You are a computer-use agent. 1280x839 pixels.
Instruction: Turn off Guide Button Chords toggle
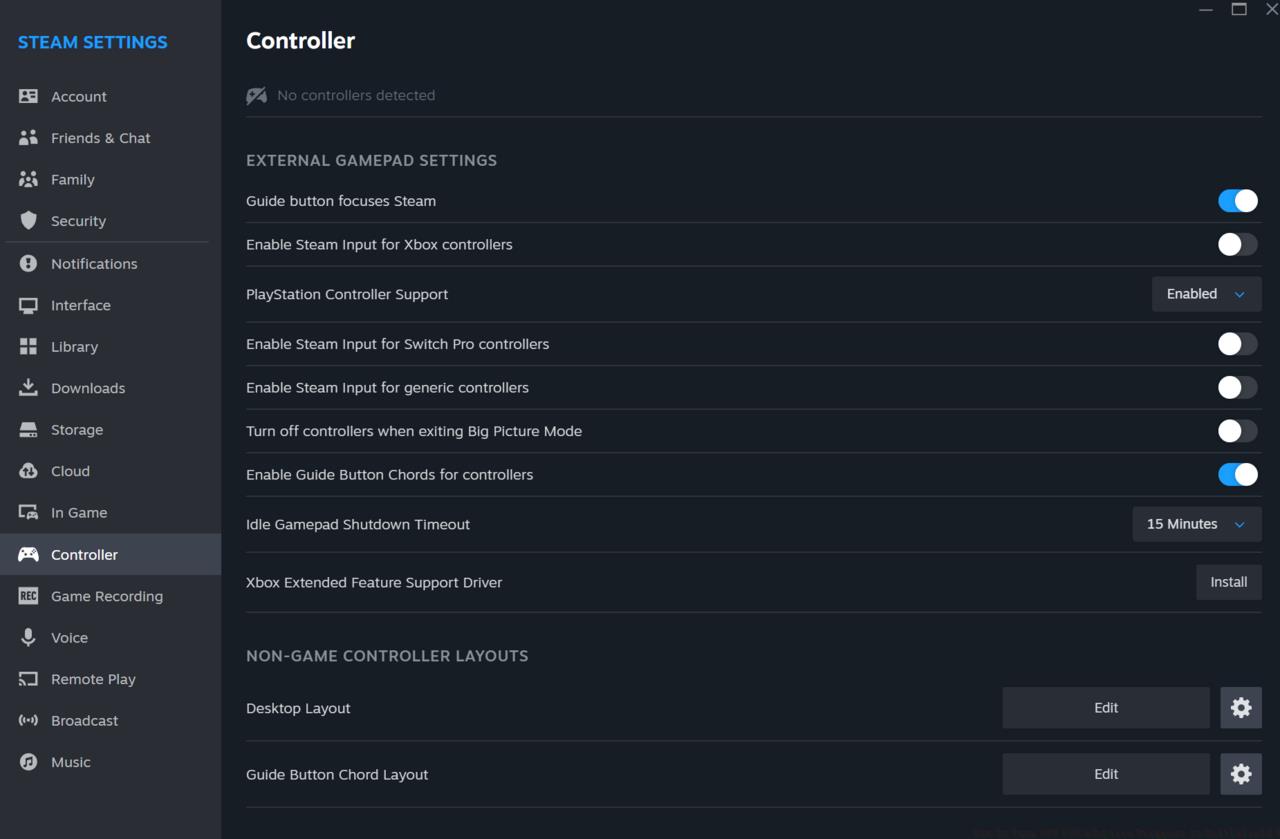coord(1237,475)
